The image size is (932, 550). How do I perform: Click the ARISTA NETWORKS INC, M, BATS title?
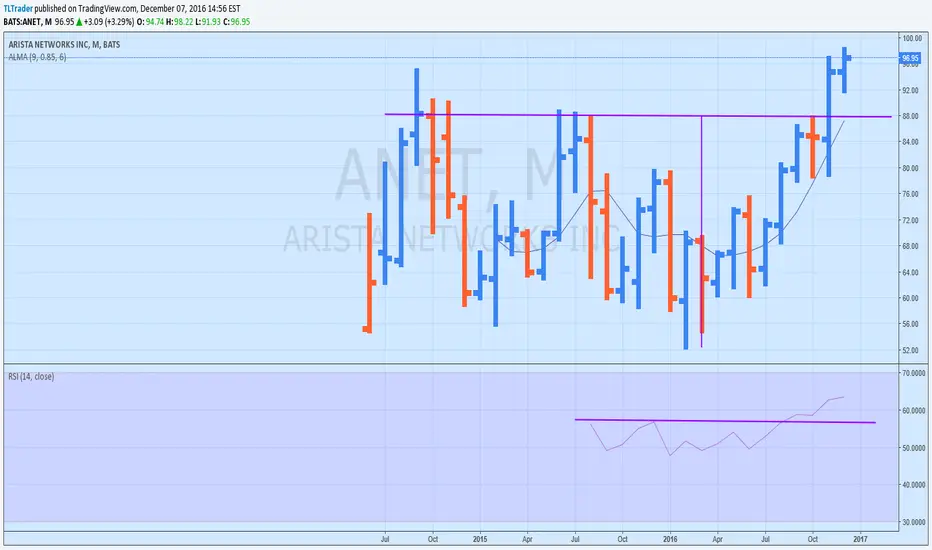[x=64, y=45]
